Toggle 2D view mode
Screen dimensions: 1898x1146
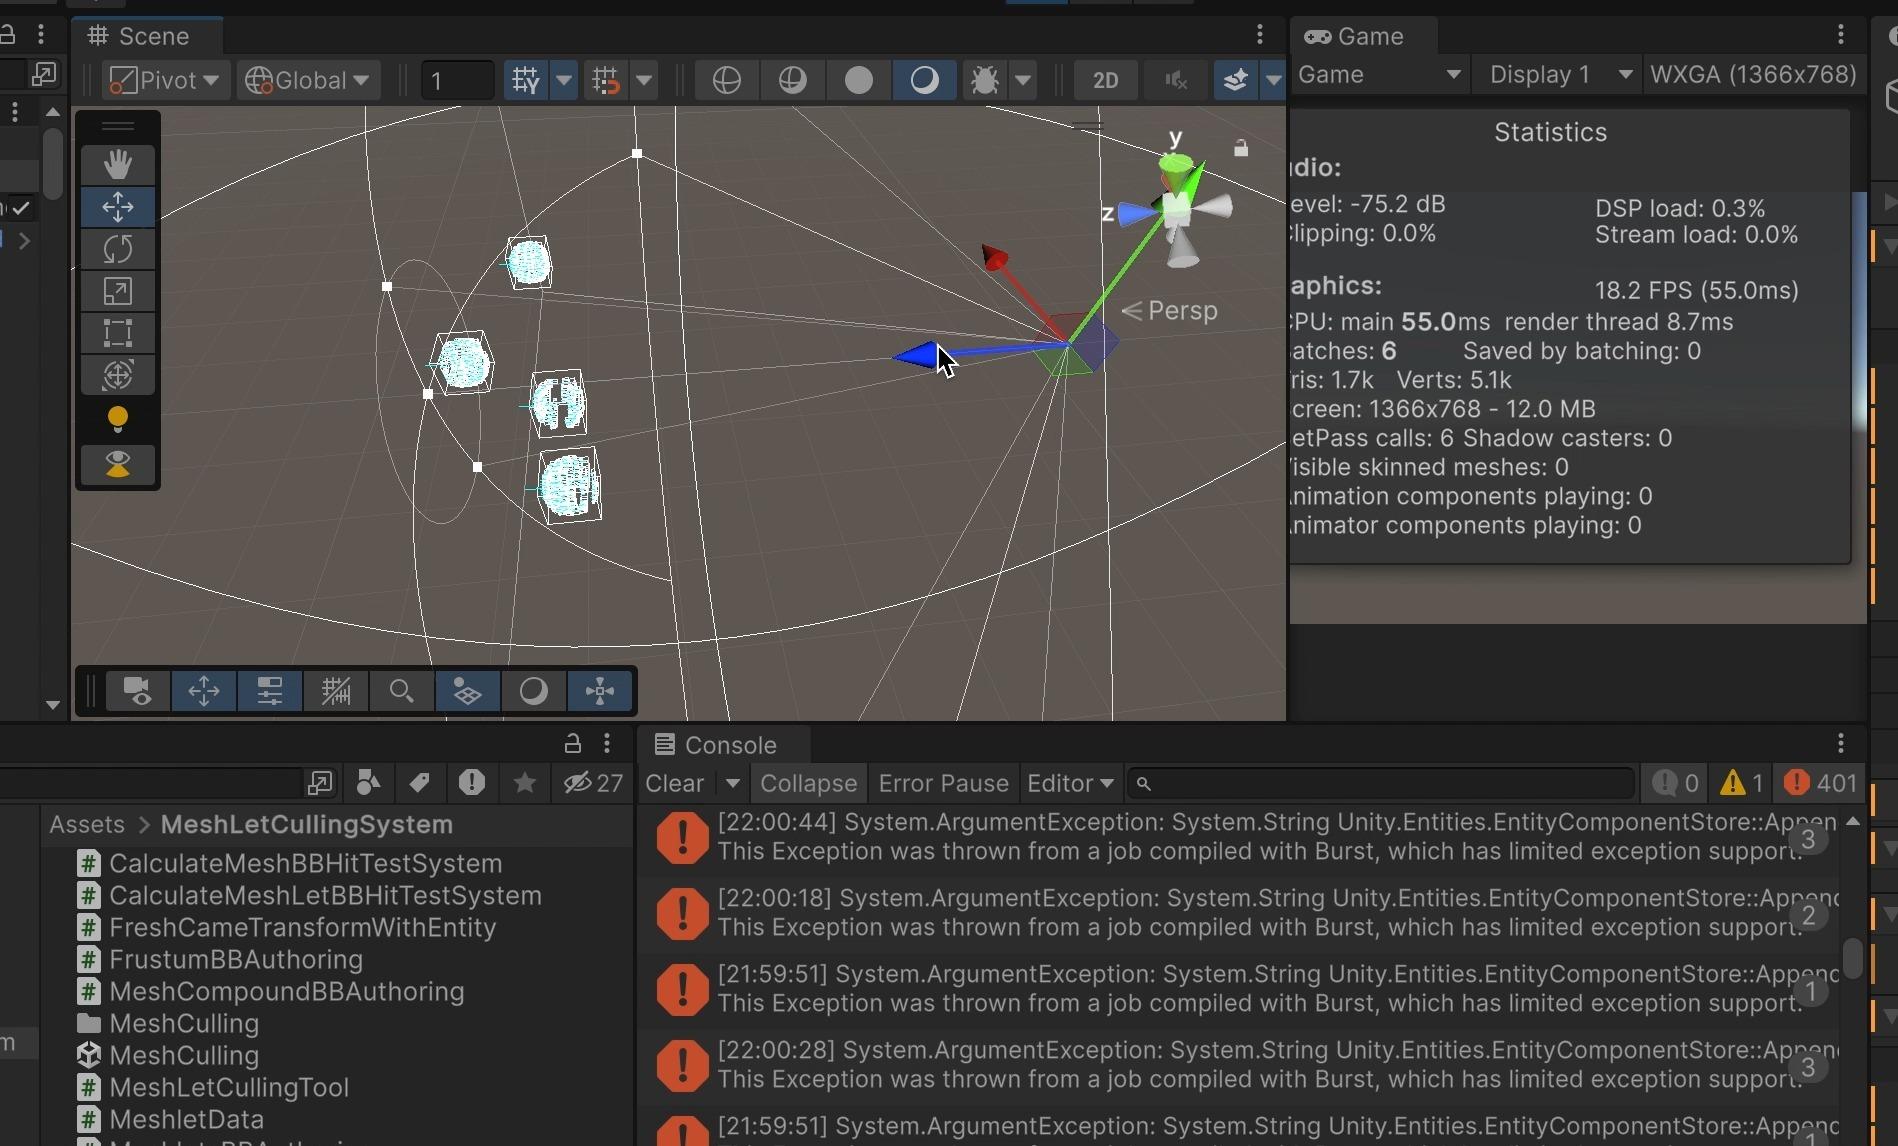(x=1104, y=80)
